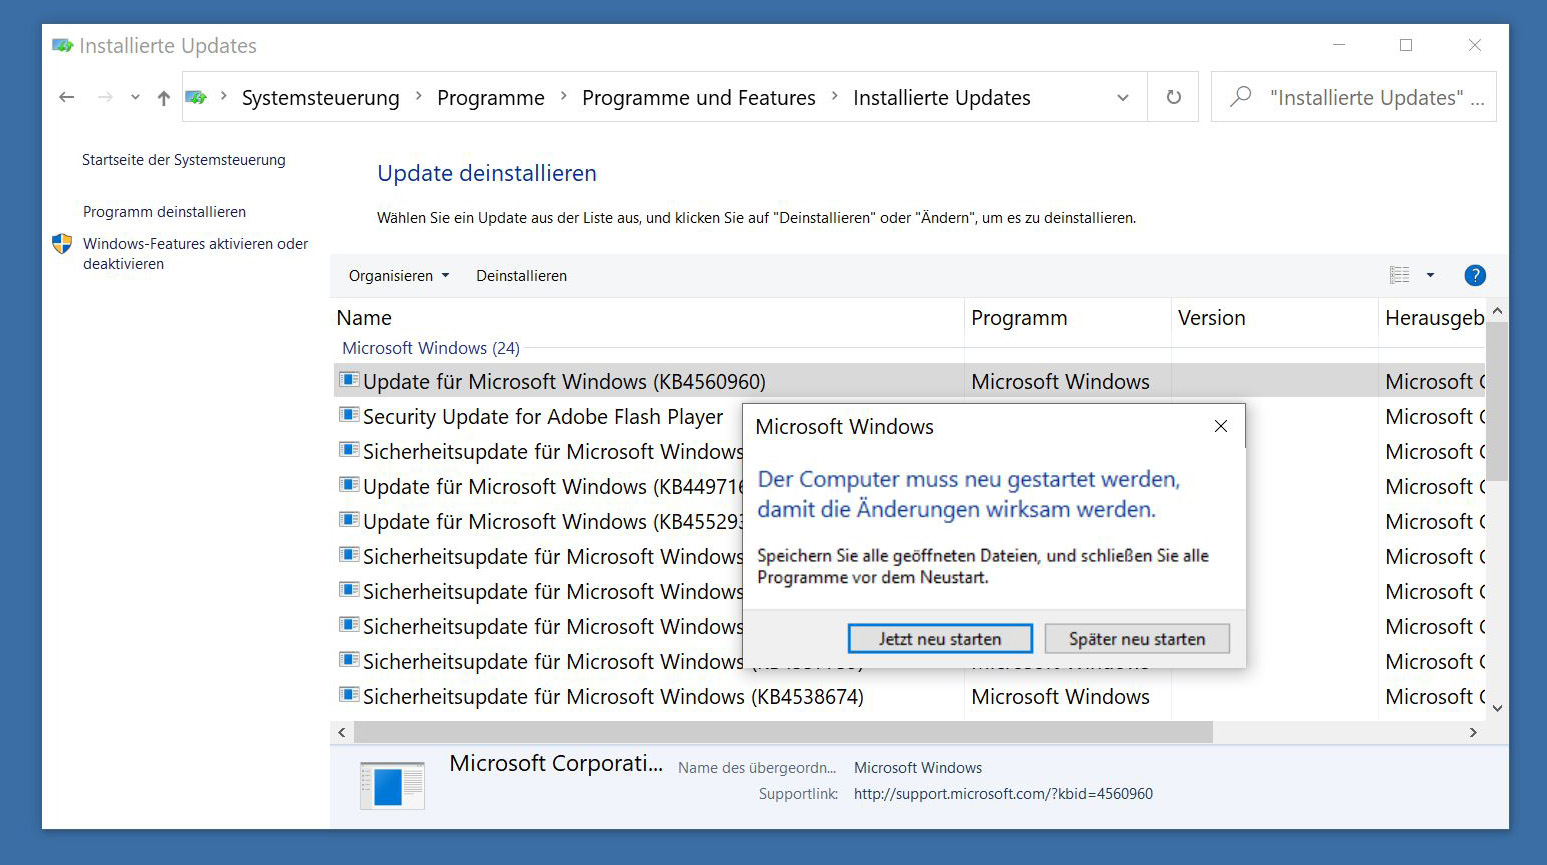1547x865 pixels.
Task: Click the support.microsoft.com kbid=4560960 link text
Action: coord(1003,794)
